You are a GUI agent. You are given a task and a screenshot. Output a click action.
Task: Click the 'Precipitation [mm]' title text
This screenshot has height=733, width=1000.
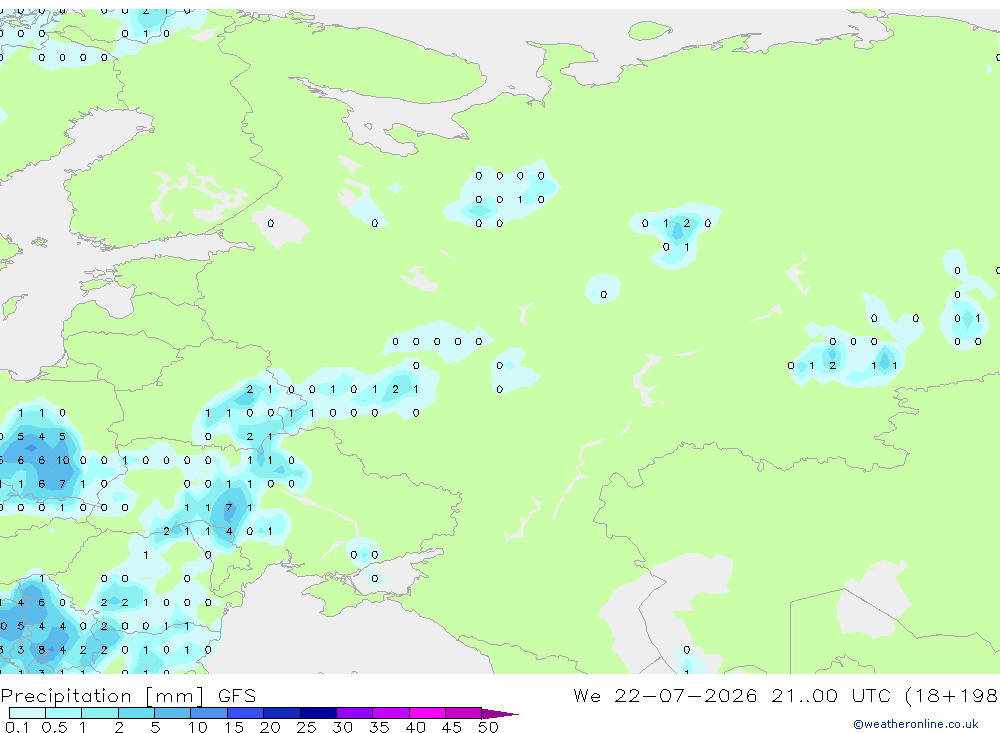(x=103, y=696)
